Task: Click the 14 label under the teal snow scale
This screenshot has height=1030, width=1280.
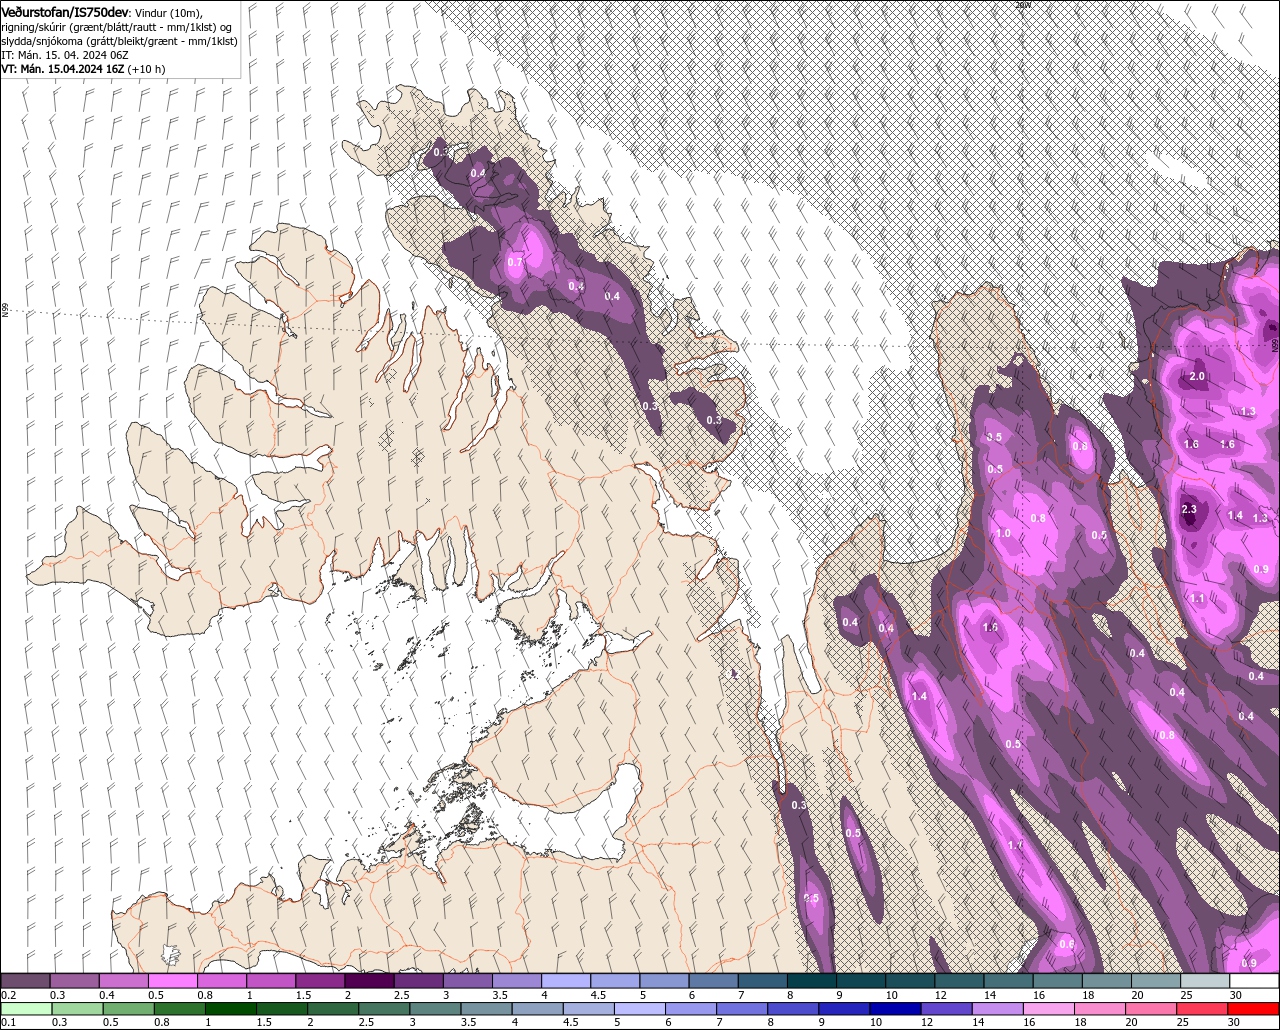Action: pyautogui.click(x=990, y=995)
